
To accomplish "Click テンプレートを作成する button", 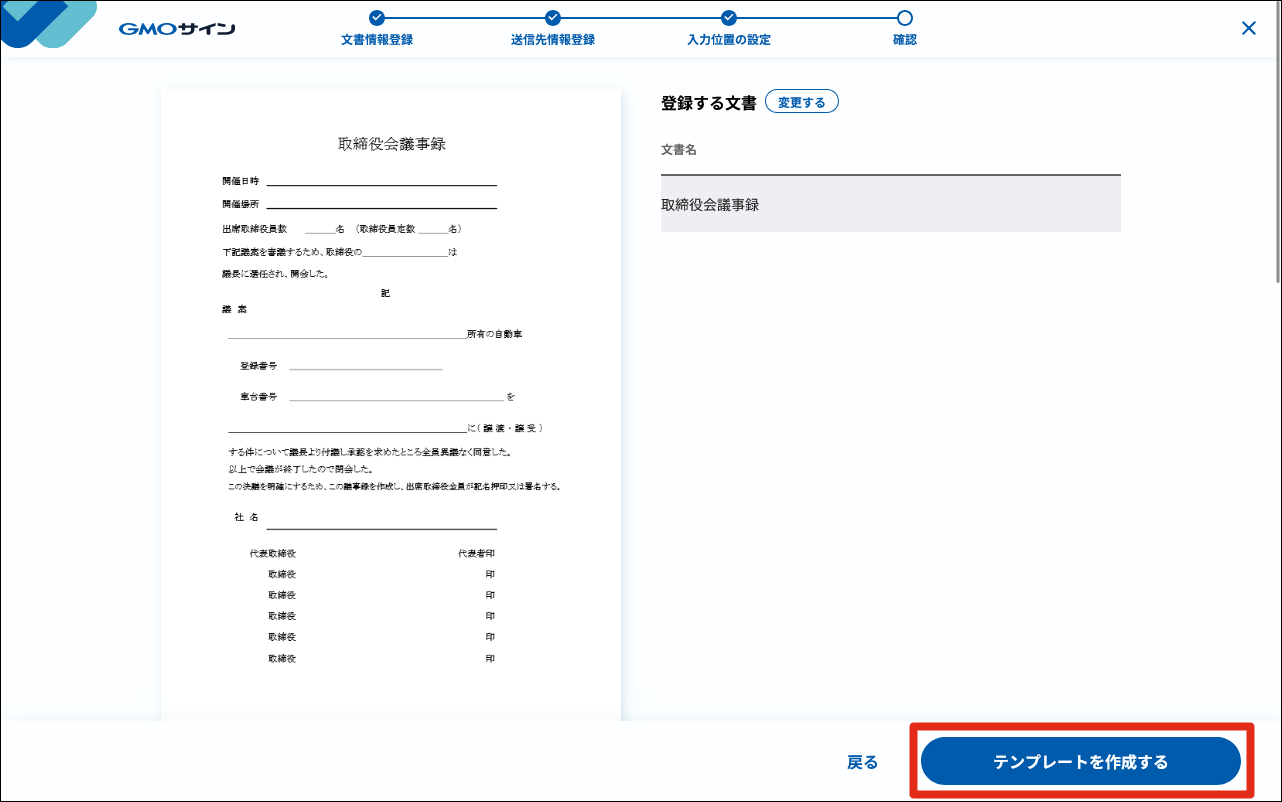I will pos(1080,762).
